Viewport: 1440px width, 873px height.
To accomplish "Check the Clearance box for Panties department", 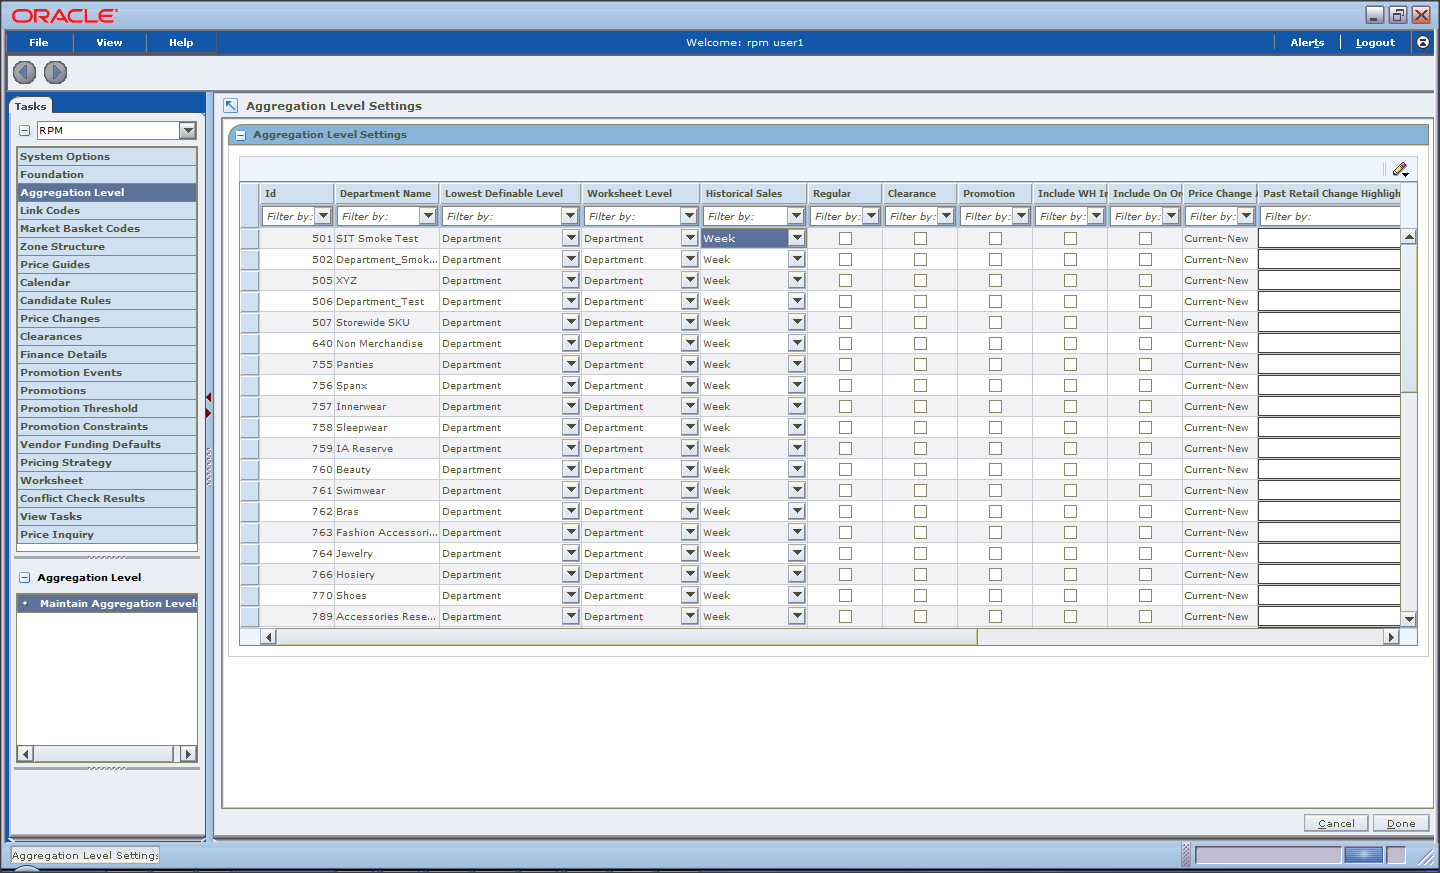I will click(920, 364).
